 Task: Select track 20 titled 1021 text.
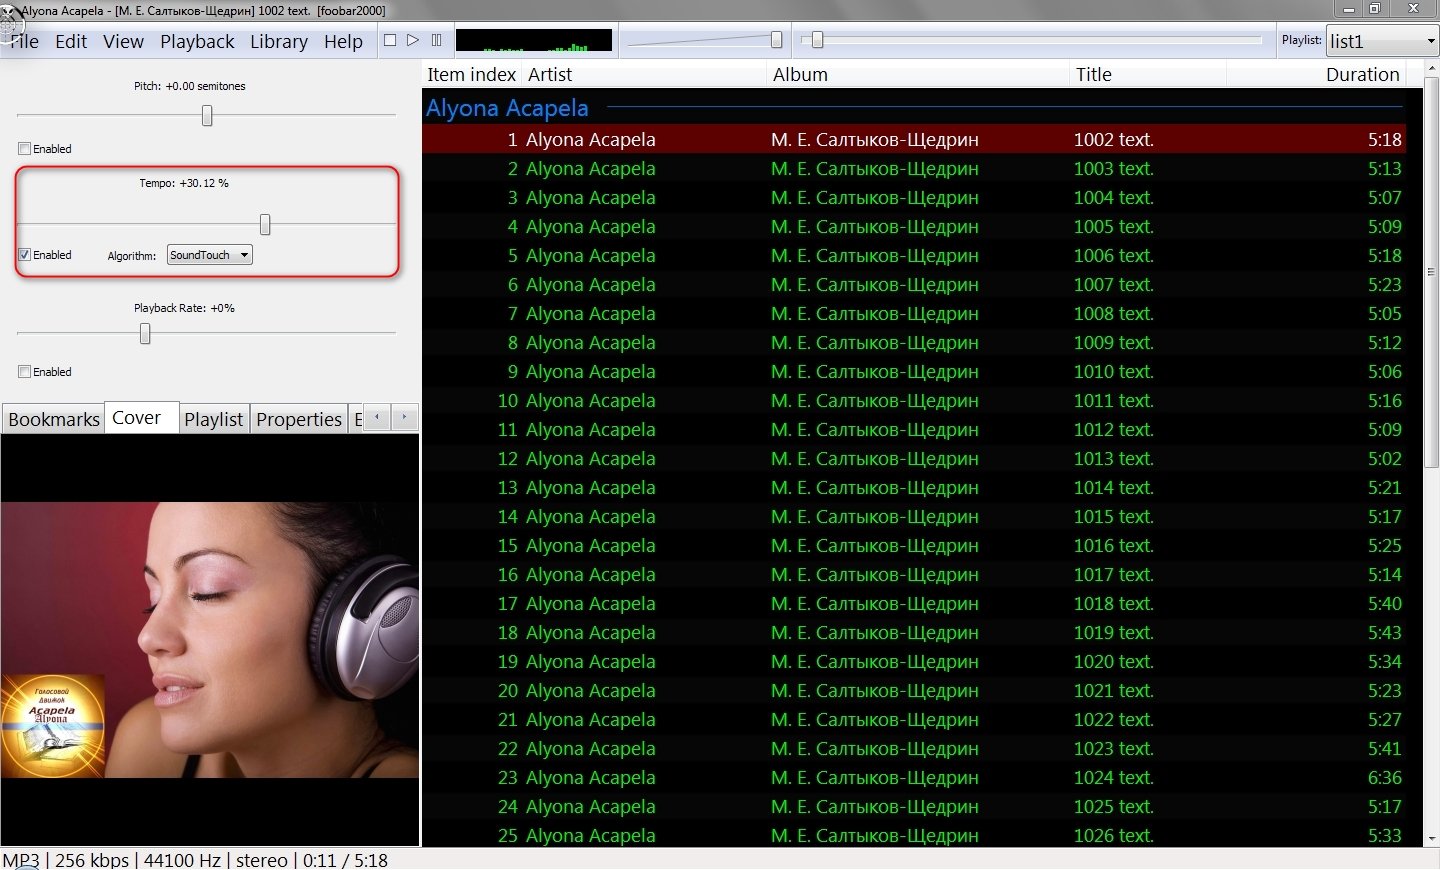point(914,690)
